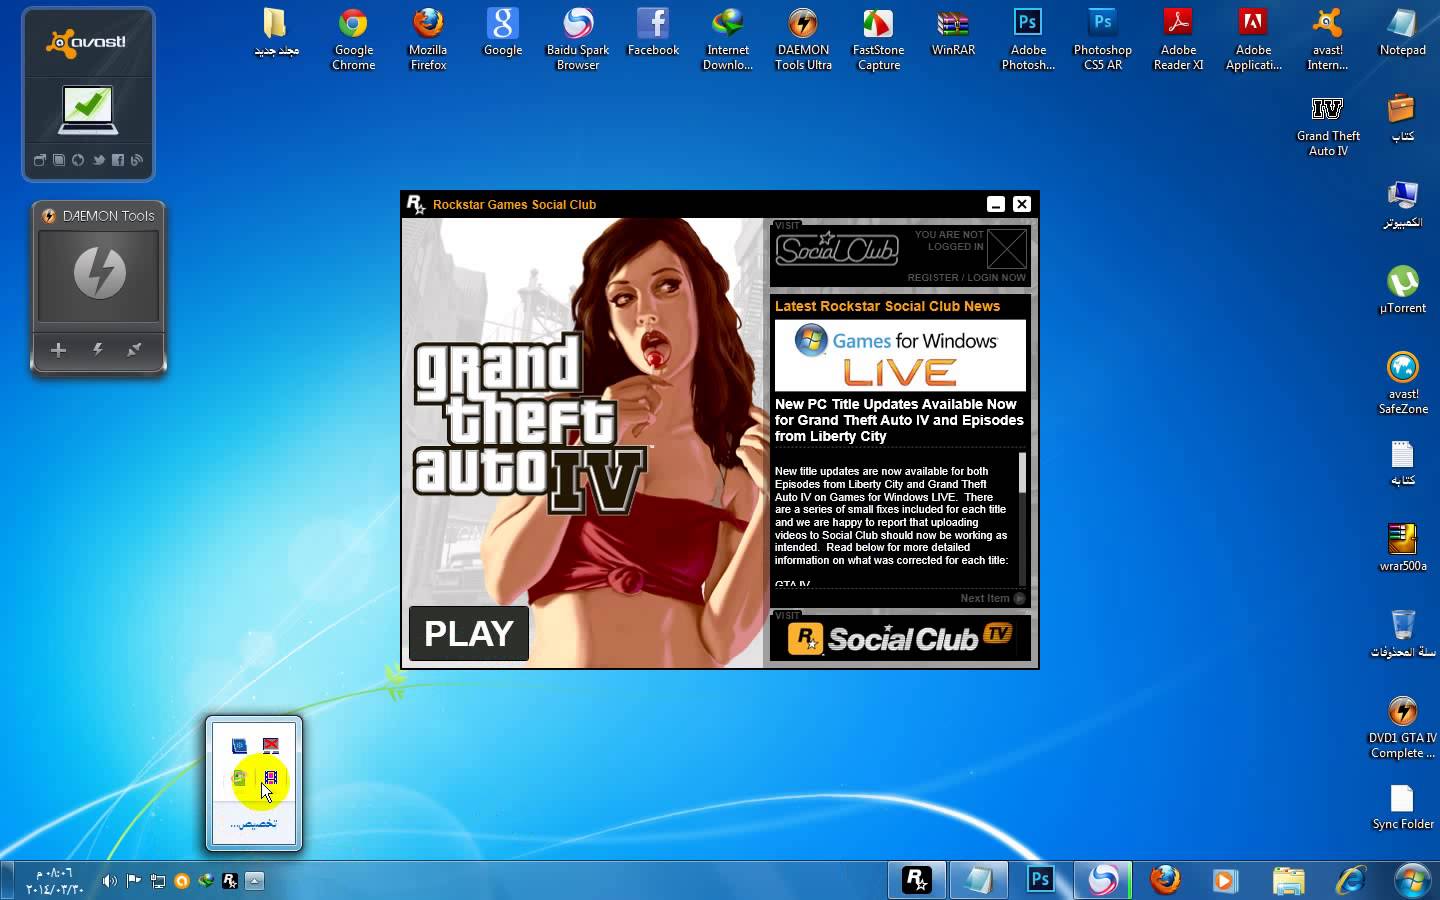Screen dimensions: 1440x900
Task: Close the Rockstar Games Social Club window
Action: (1021, 204)
